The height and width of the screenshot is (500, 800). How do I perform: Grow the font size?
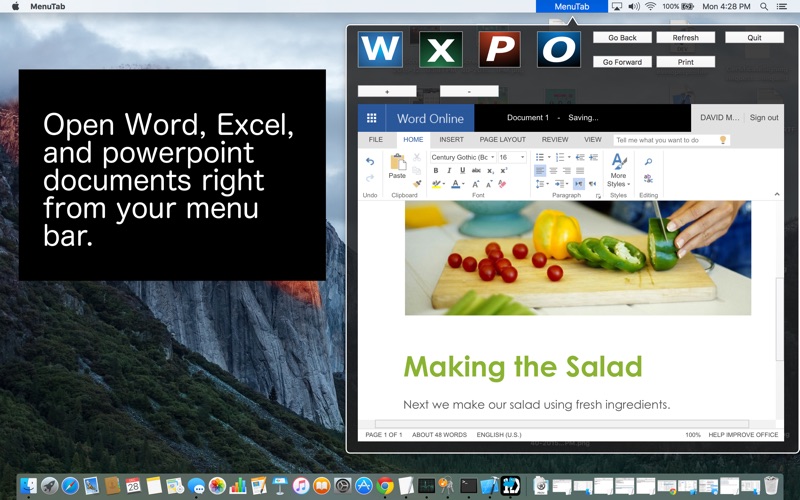pyautogui.click(x=476, y=184)
